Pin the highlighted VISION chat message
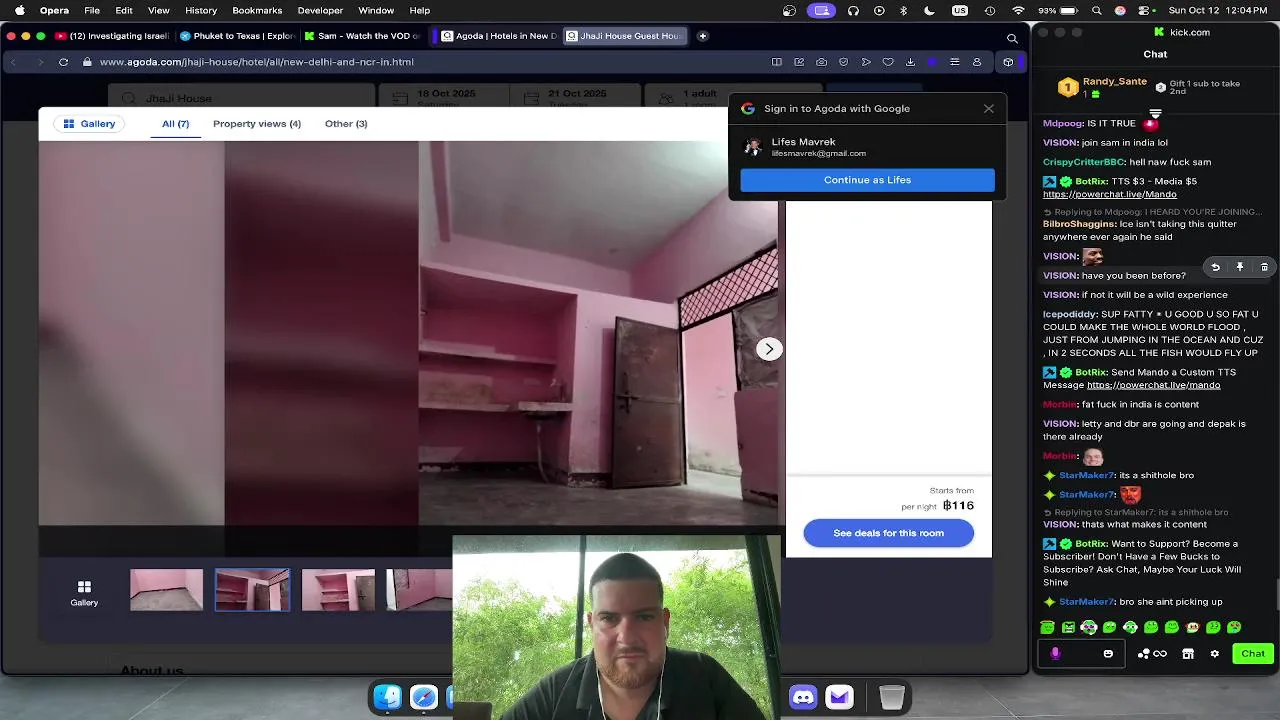This screenshot has width=1280, height=720. pos(1240,267)
